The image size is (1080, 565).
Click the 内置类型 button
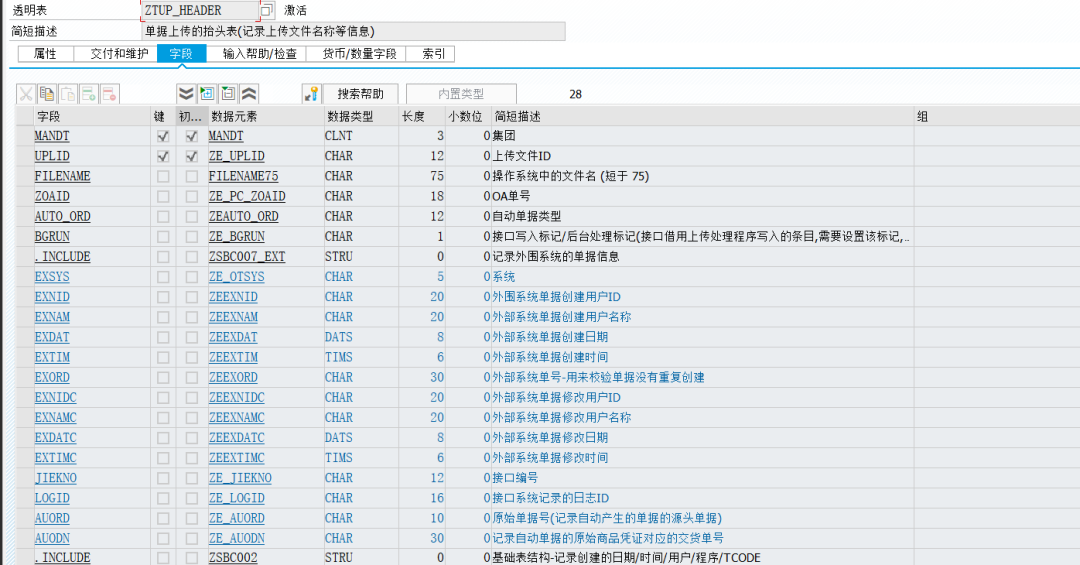(461, 94)
